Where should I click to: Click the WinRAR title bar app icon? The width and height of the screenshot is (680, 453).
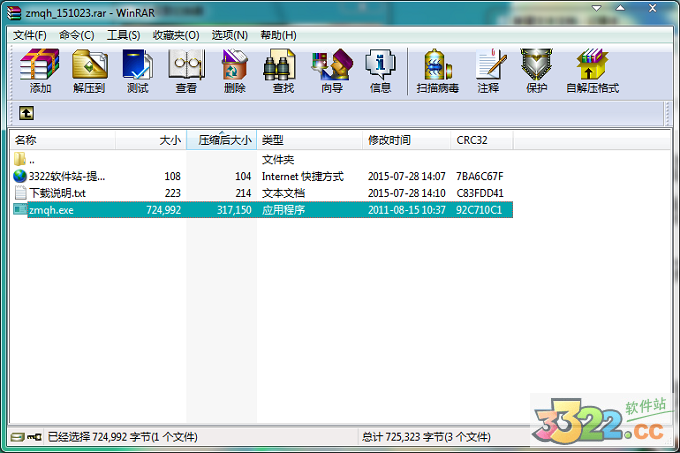click(x=14, y=13)
